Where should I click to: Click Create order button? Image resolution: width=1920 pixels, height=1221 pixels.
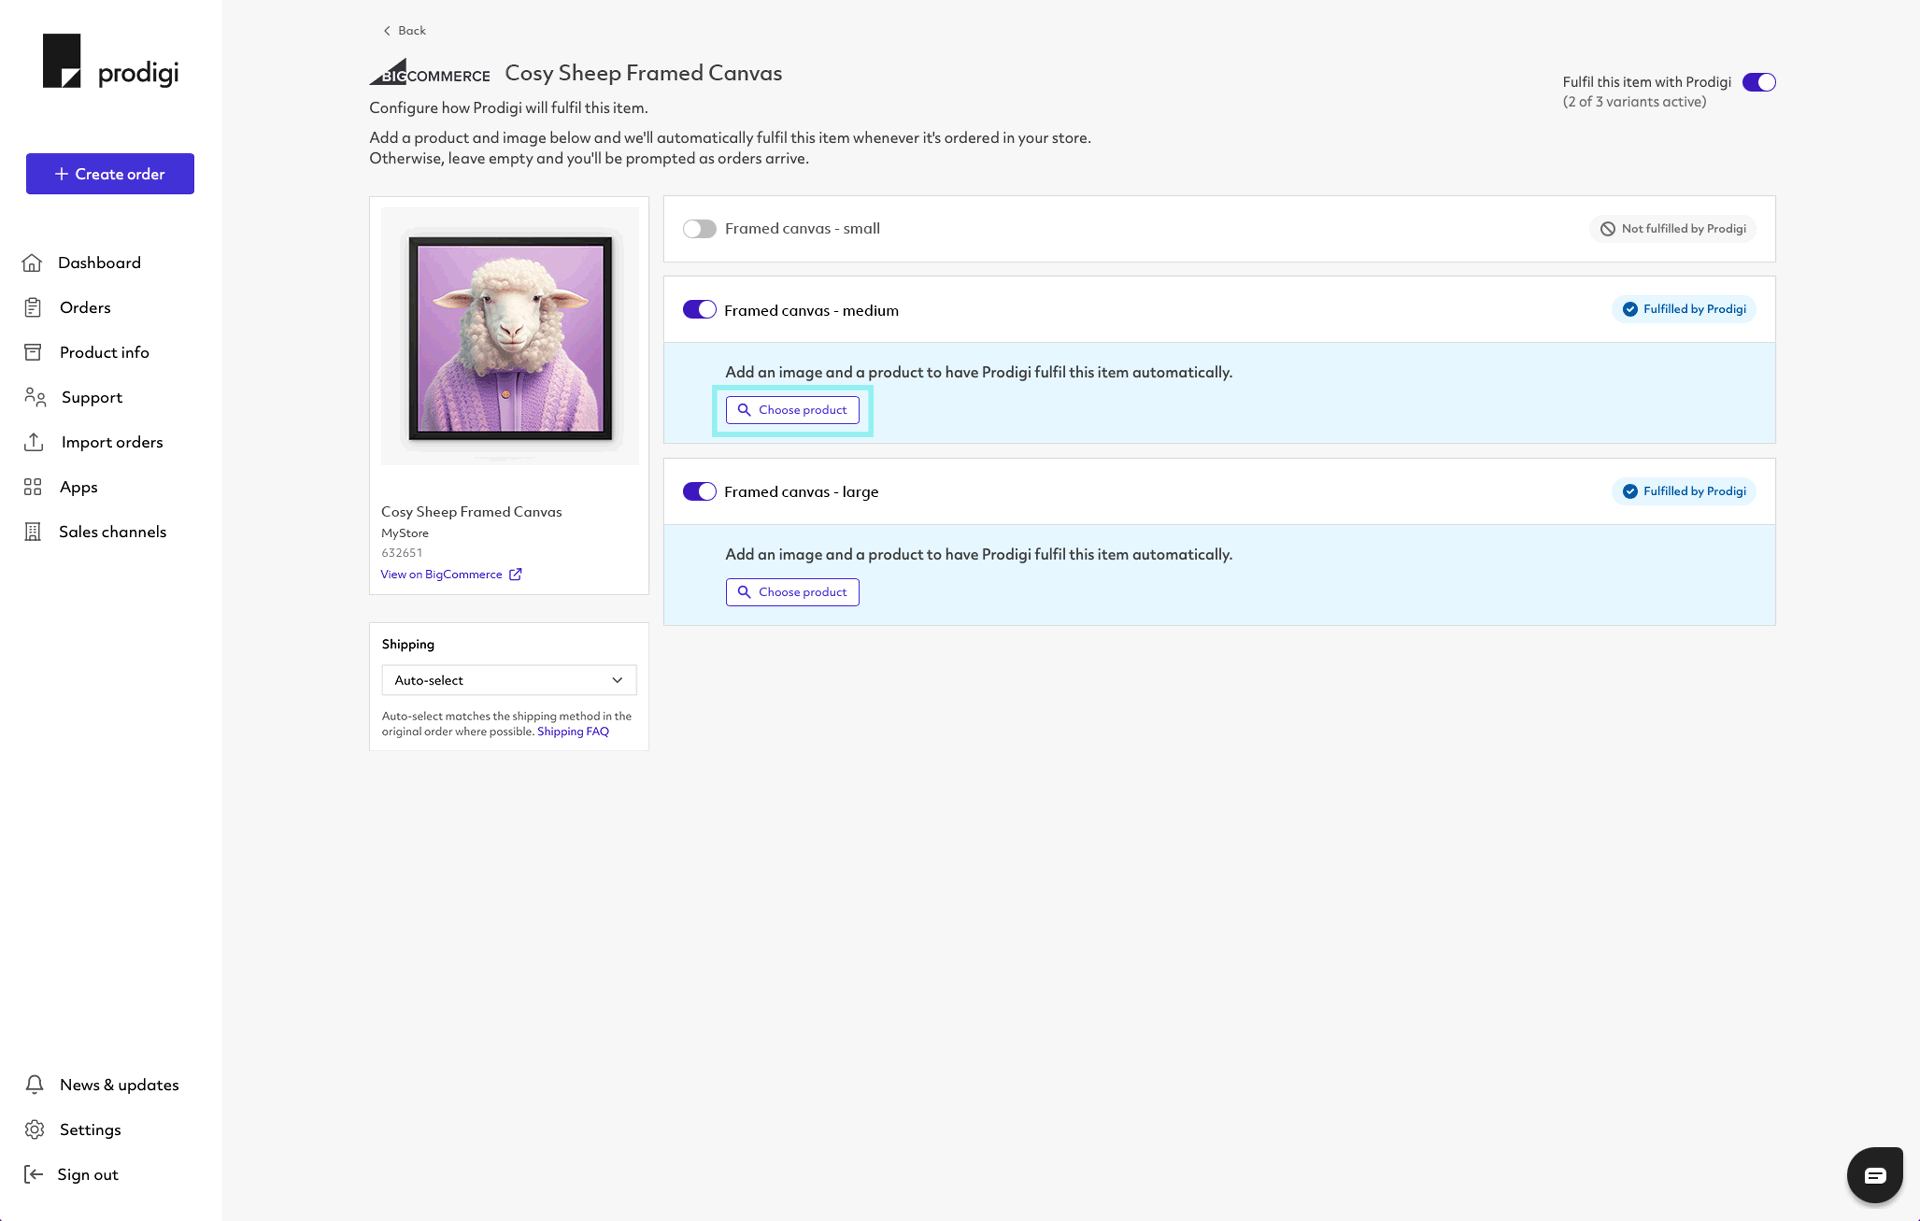point(109,173)
